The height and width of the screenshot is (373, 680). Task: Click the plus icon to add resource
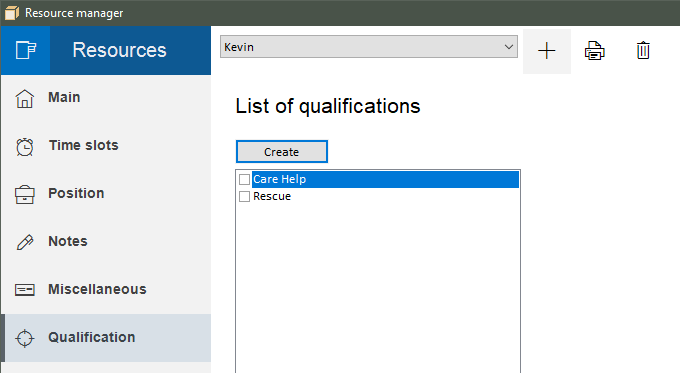[x=546, y=51]
